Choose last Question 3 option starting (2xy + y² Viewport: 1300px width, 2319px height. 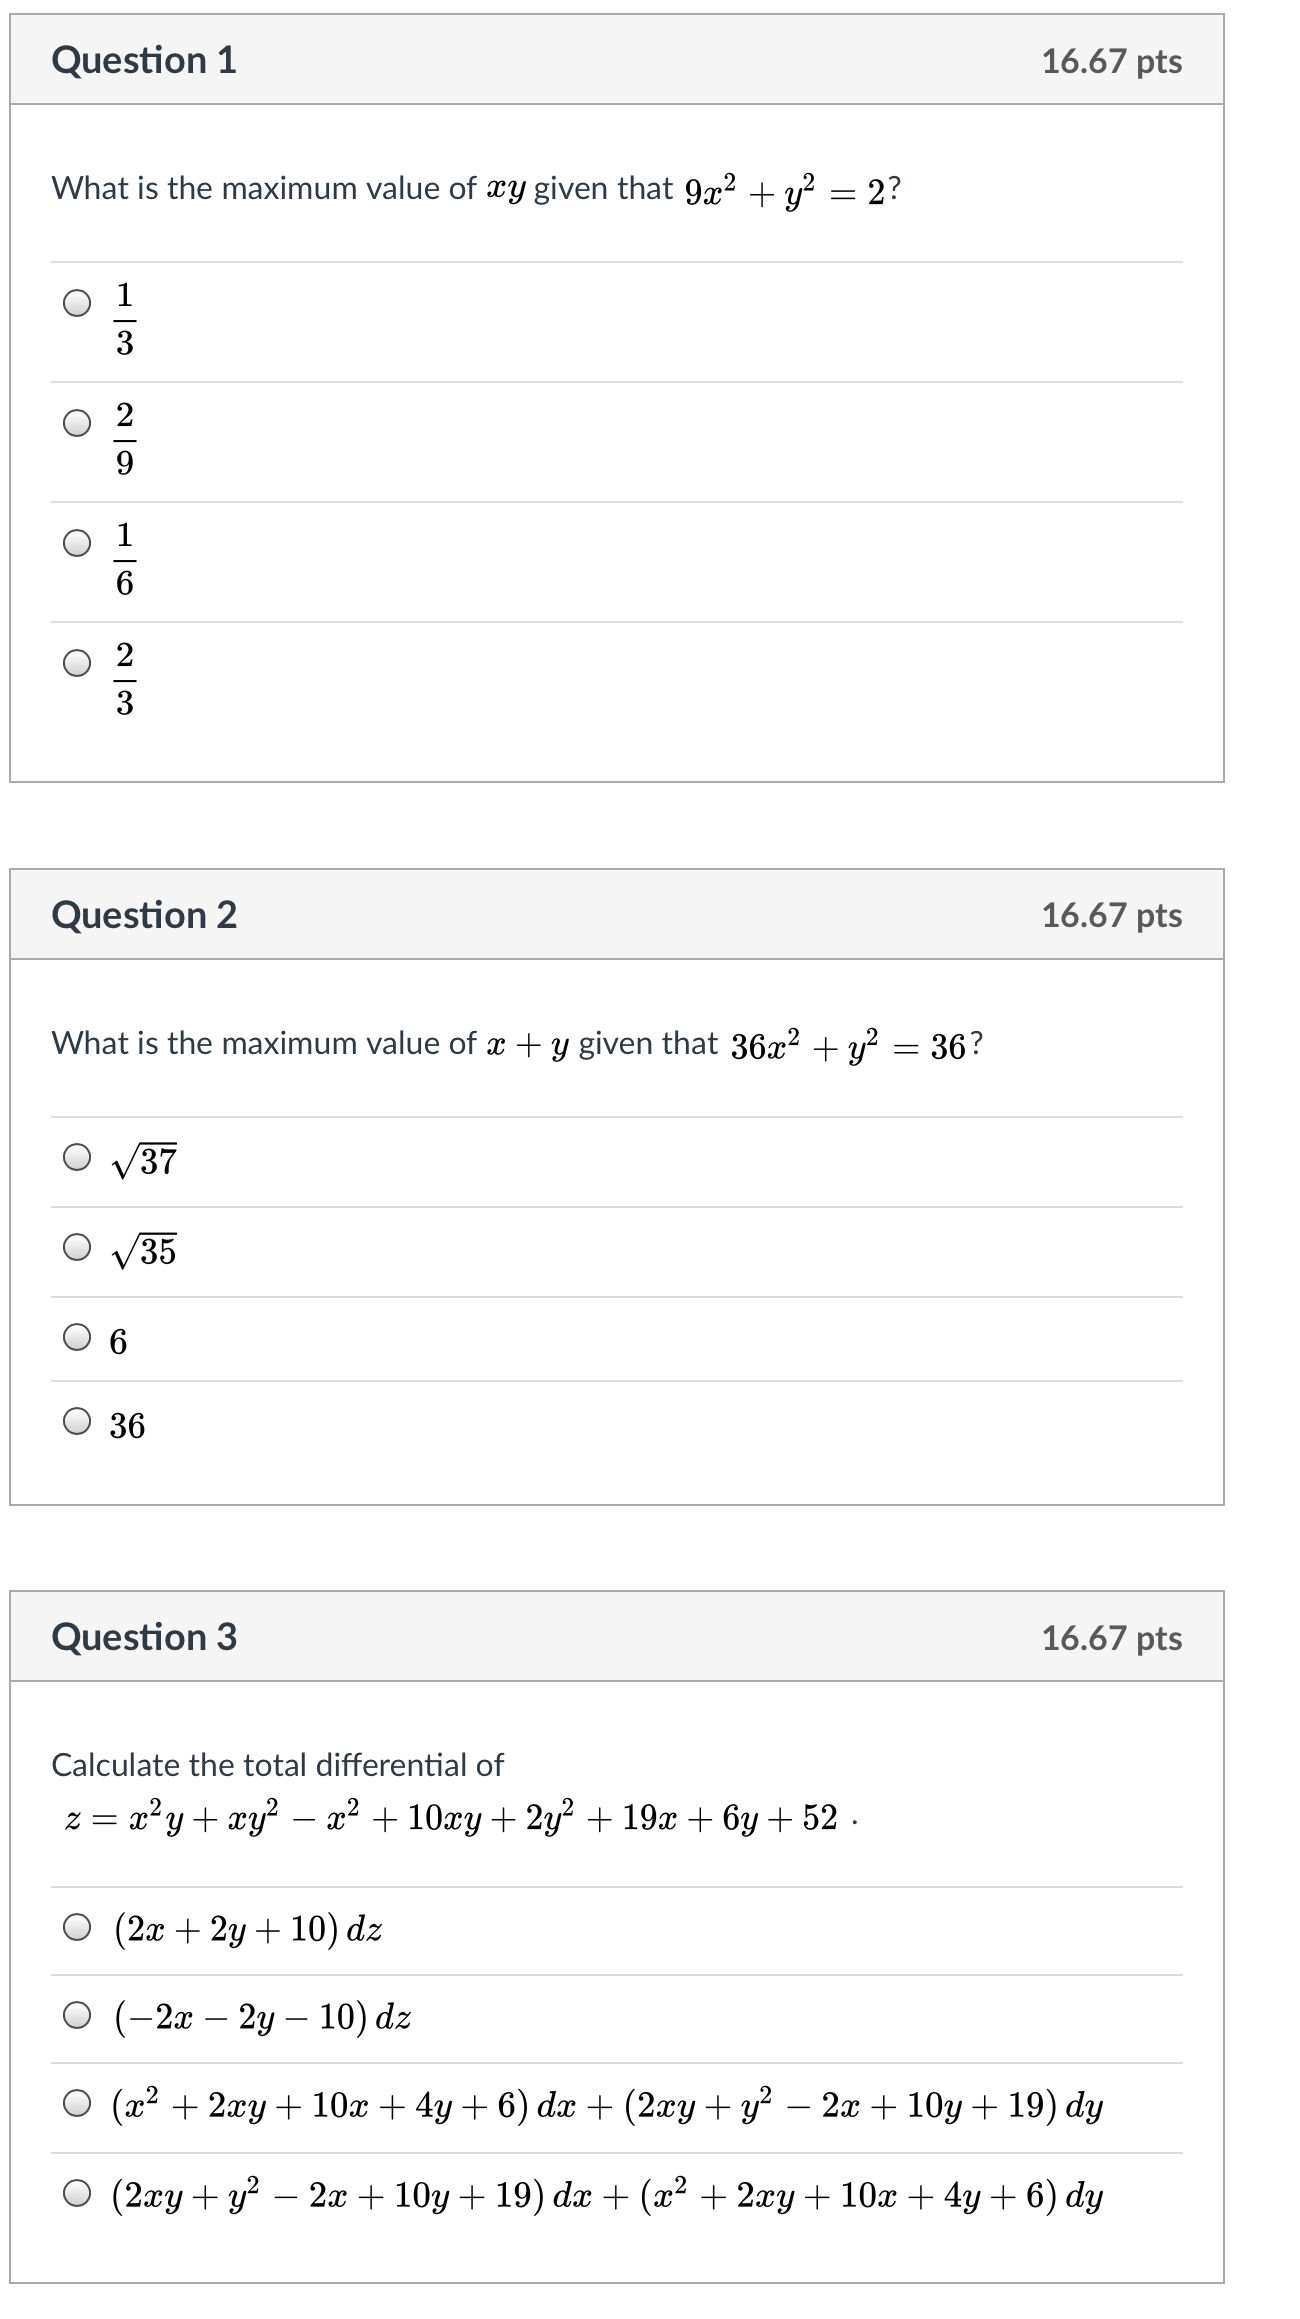[x=77, y=2195]
